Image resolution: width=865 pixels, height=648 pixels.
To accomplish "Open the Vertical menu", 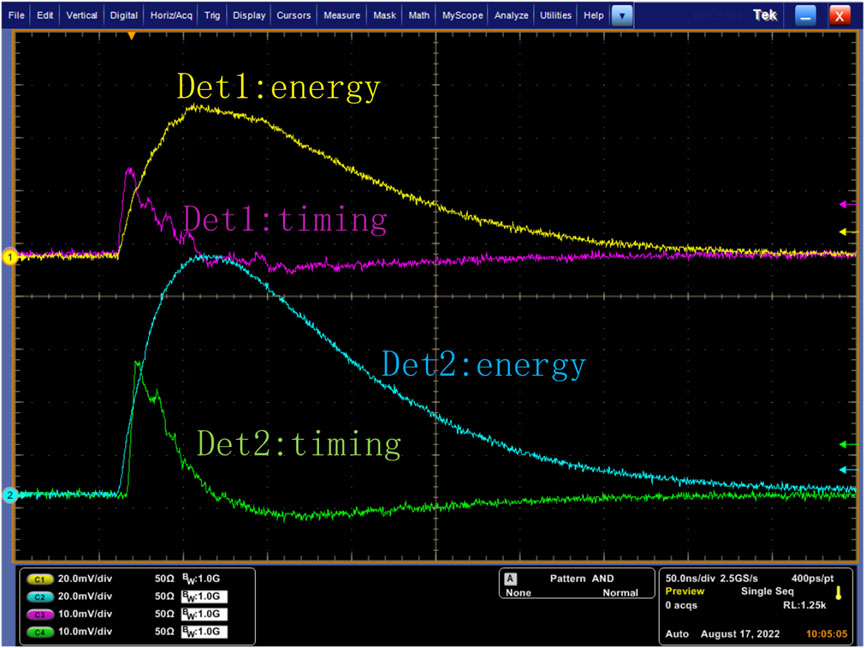I will point(82,15).
